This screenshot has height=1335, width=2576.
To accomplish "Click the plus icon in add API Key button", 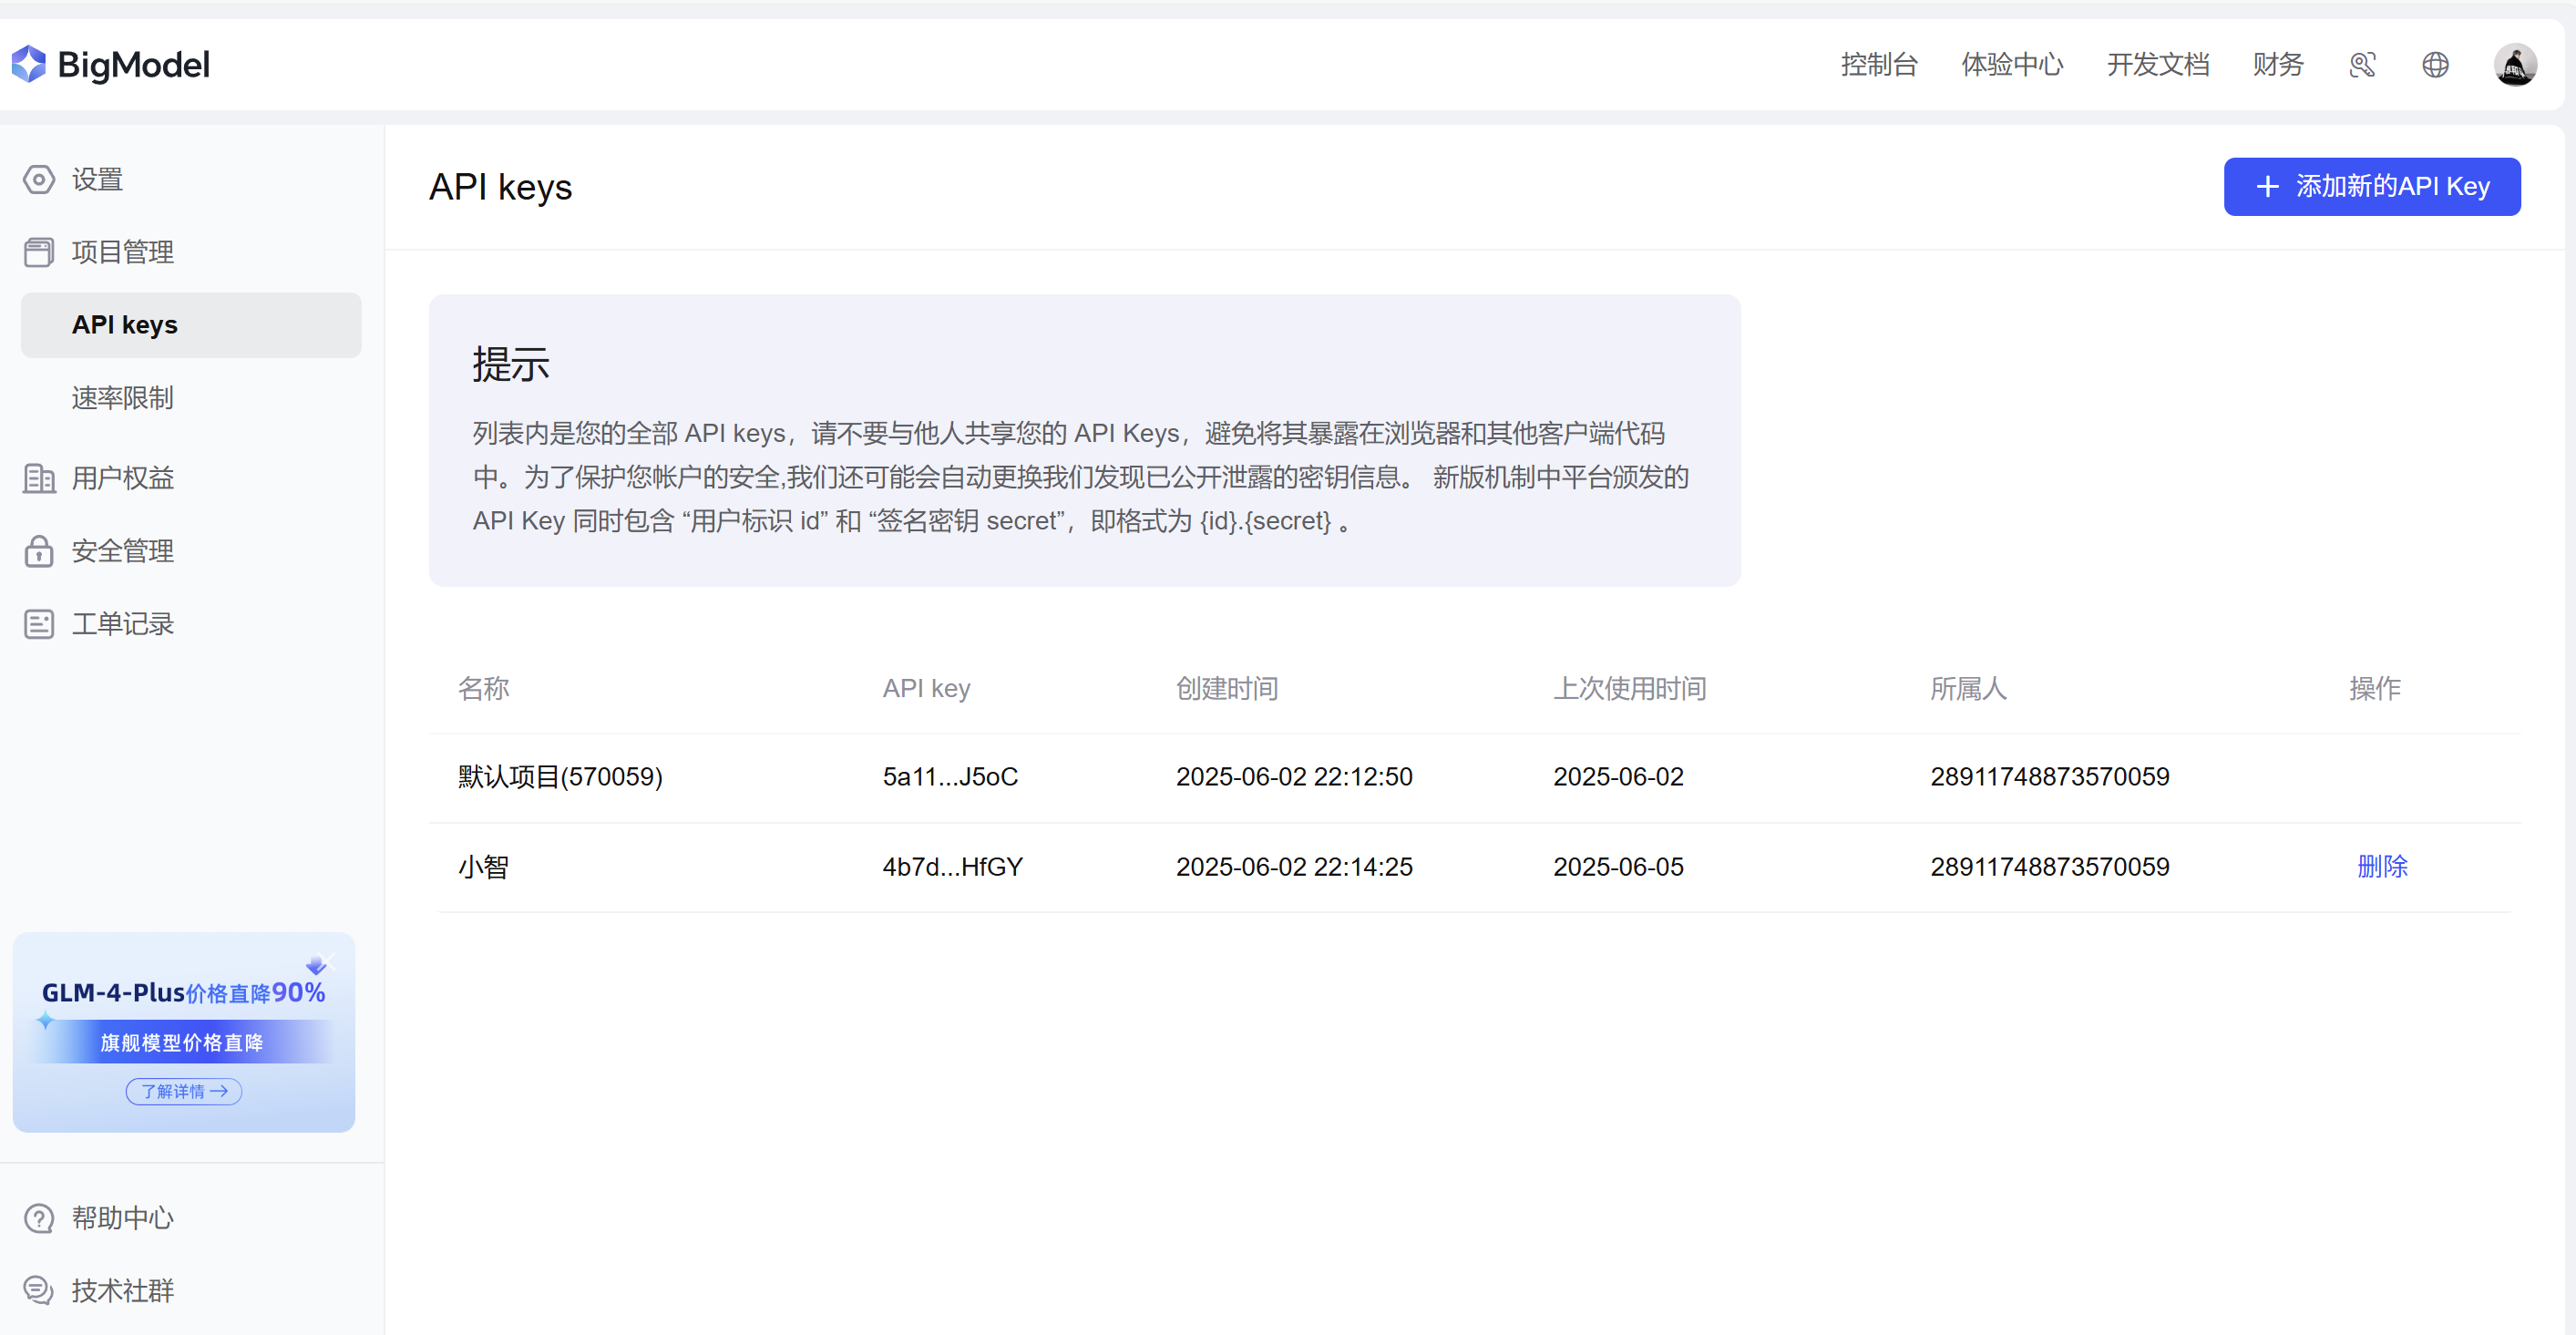I will pyautogui.click(x=2268, y=187).
